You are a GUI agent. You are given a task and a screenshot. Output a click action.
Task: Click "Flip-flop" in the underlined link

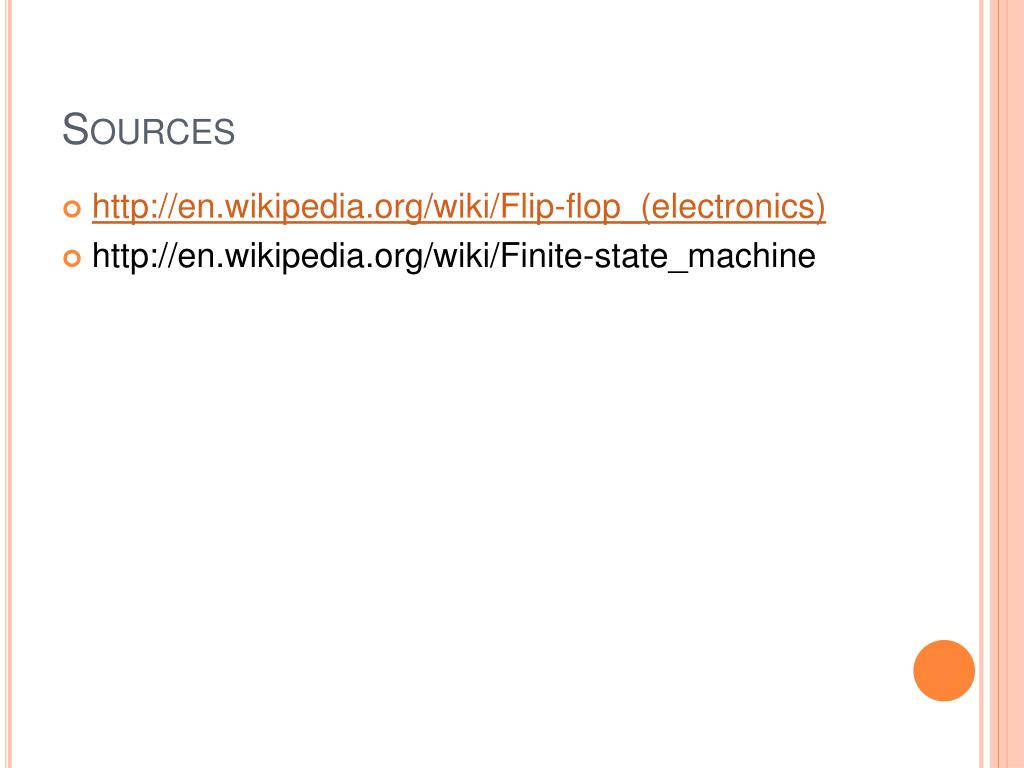[560, 206]
